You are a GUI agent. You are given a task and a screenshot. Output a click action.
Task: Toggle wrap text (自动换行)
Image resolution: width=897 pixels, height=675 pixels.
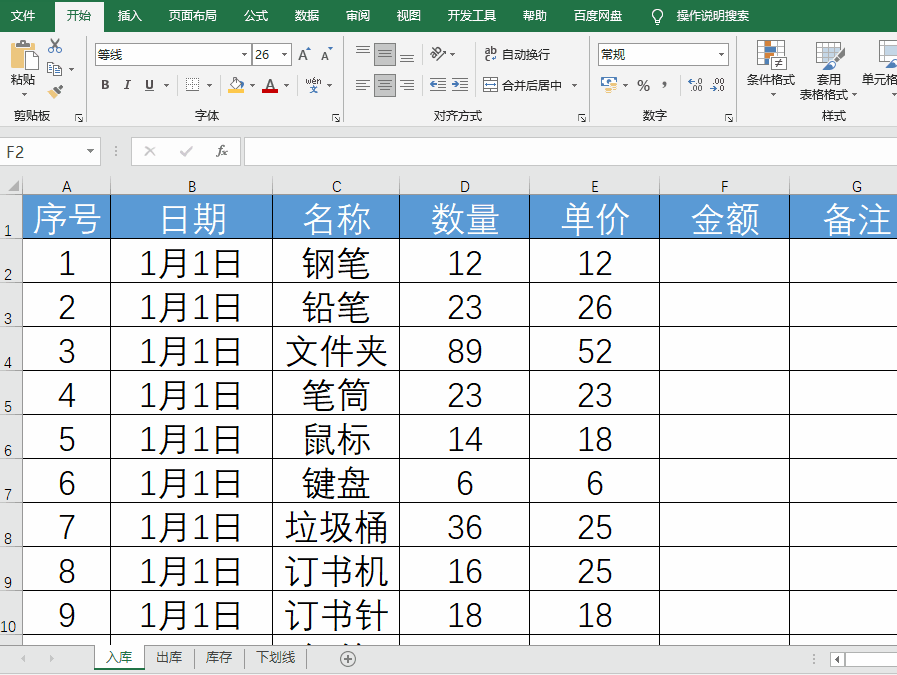(x=517, y=54)
